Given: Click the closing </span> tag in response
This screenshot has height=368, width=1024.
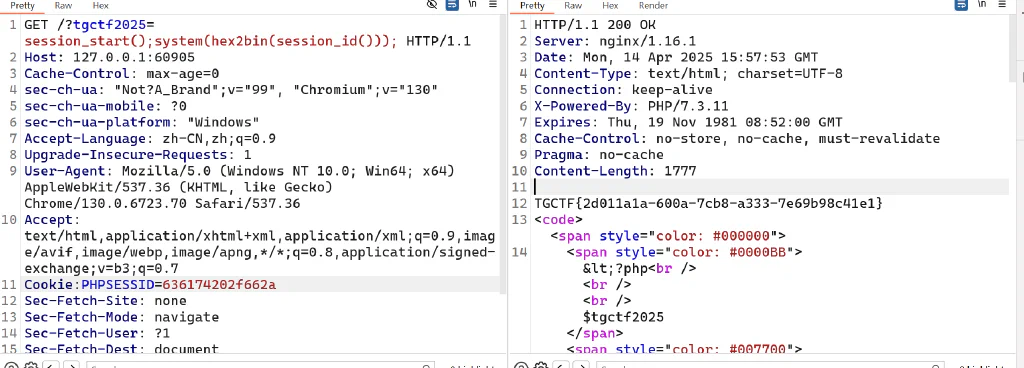Looking at the screenshot, I should [595, 333].
